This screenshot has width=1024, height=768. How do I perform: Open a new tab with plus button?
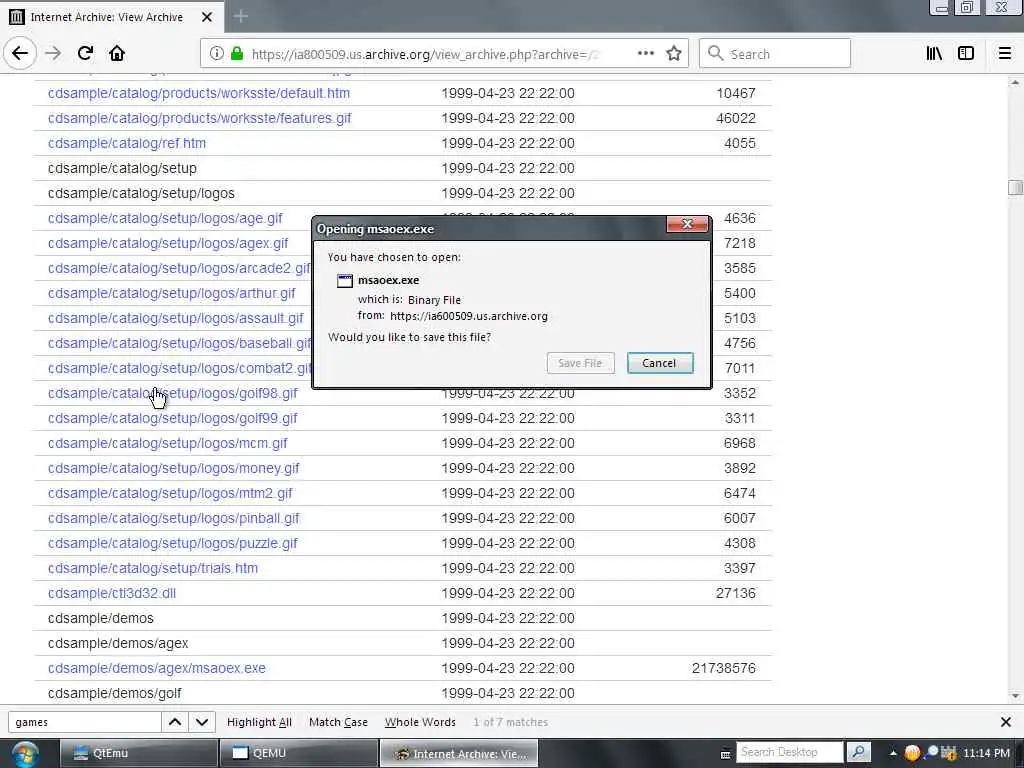(241, 16)
